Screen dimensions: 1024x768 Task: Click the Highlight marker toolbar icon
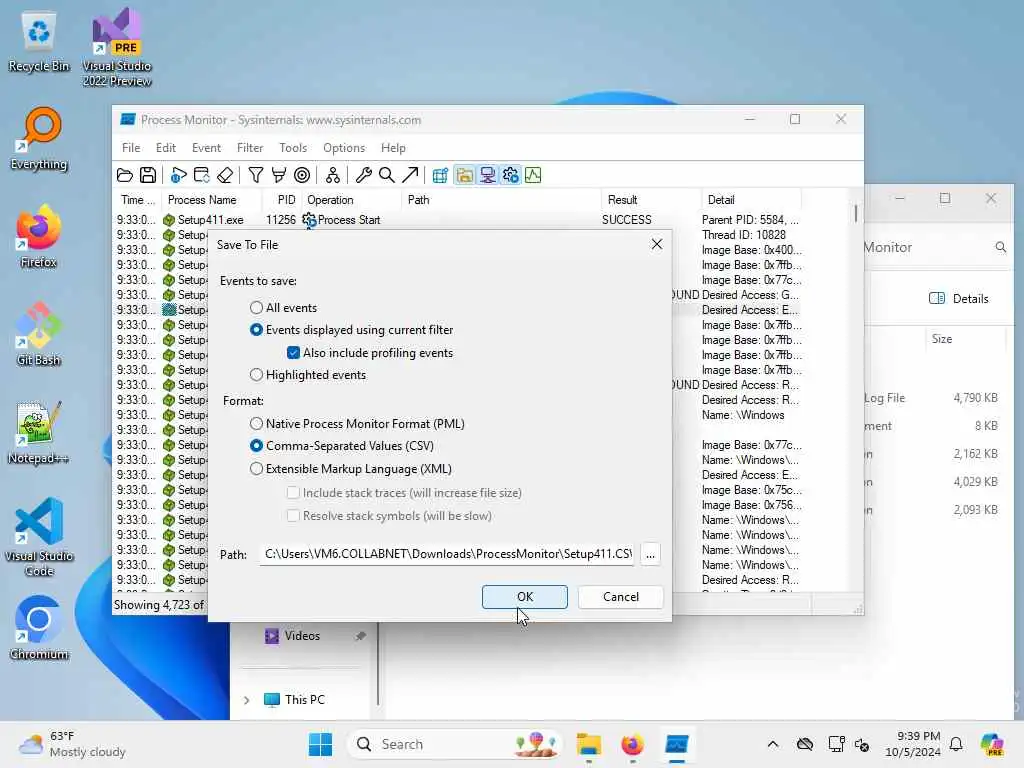[x=279, y=175]
